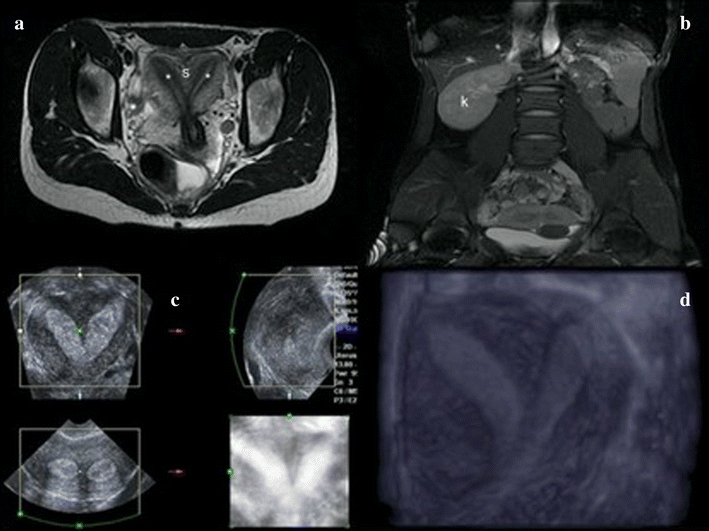
Task: Click the blue highlighted entry in ultrasound overlay
Action: tap(347, 330)
